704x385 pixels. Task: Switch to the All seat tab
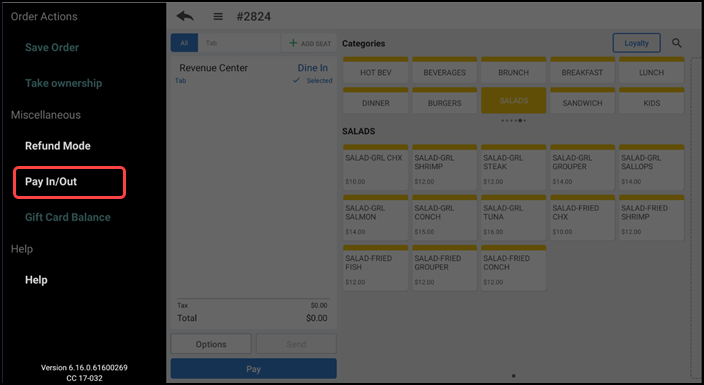coord(184,43)
